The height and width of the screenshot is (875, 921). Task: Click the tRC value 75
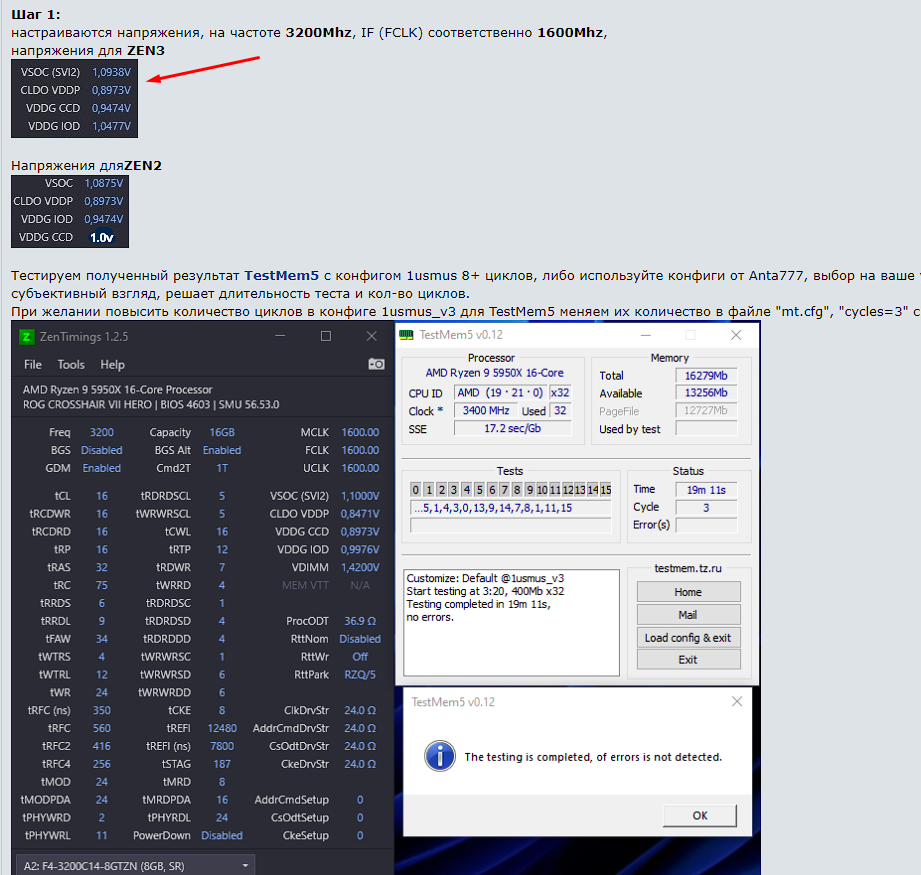click(102, 585)
